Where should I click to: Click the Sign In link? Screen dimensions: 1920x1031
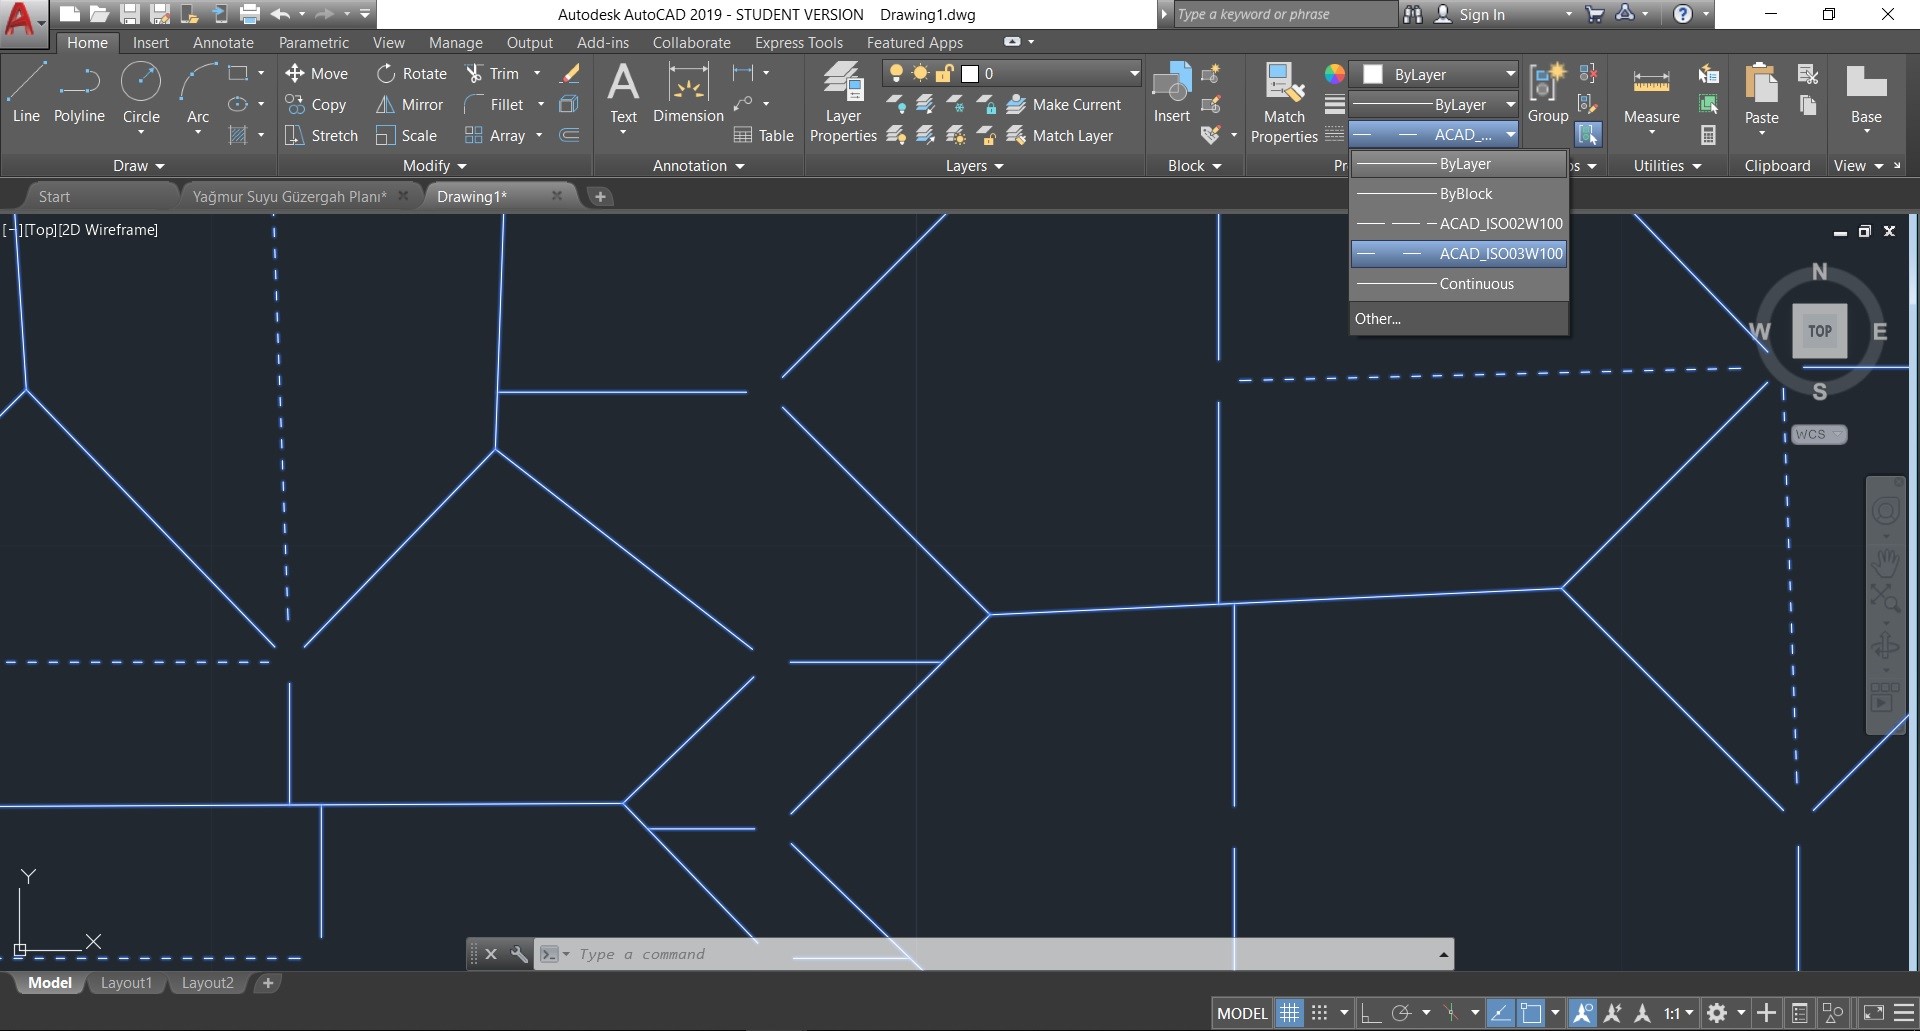(1485, 14)
